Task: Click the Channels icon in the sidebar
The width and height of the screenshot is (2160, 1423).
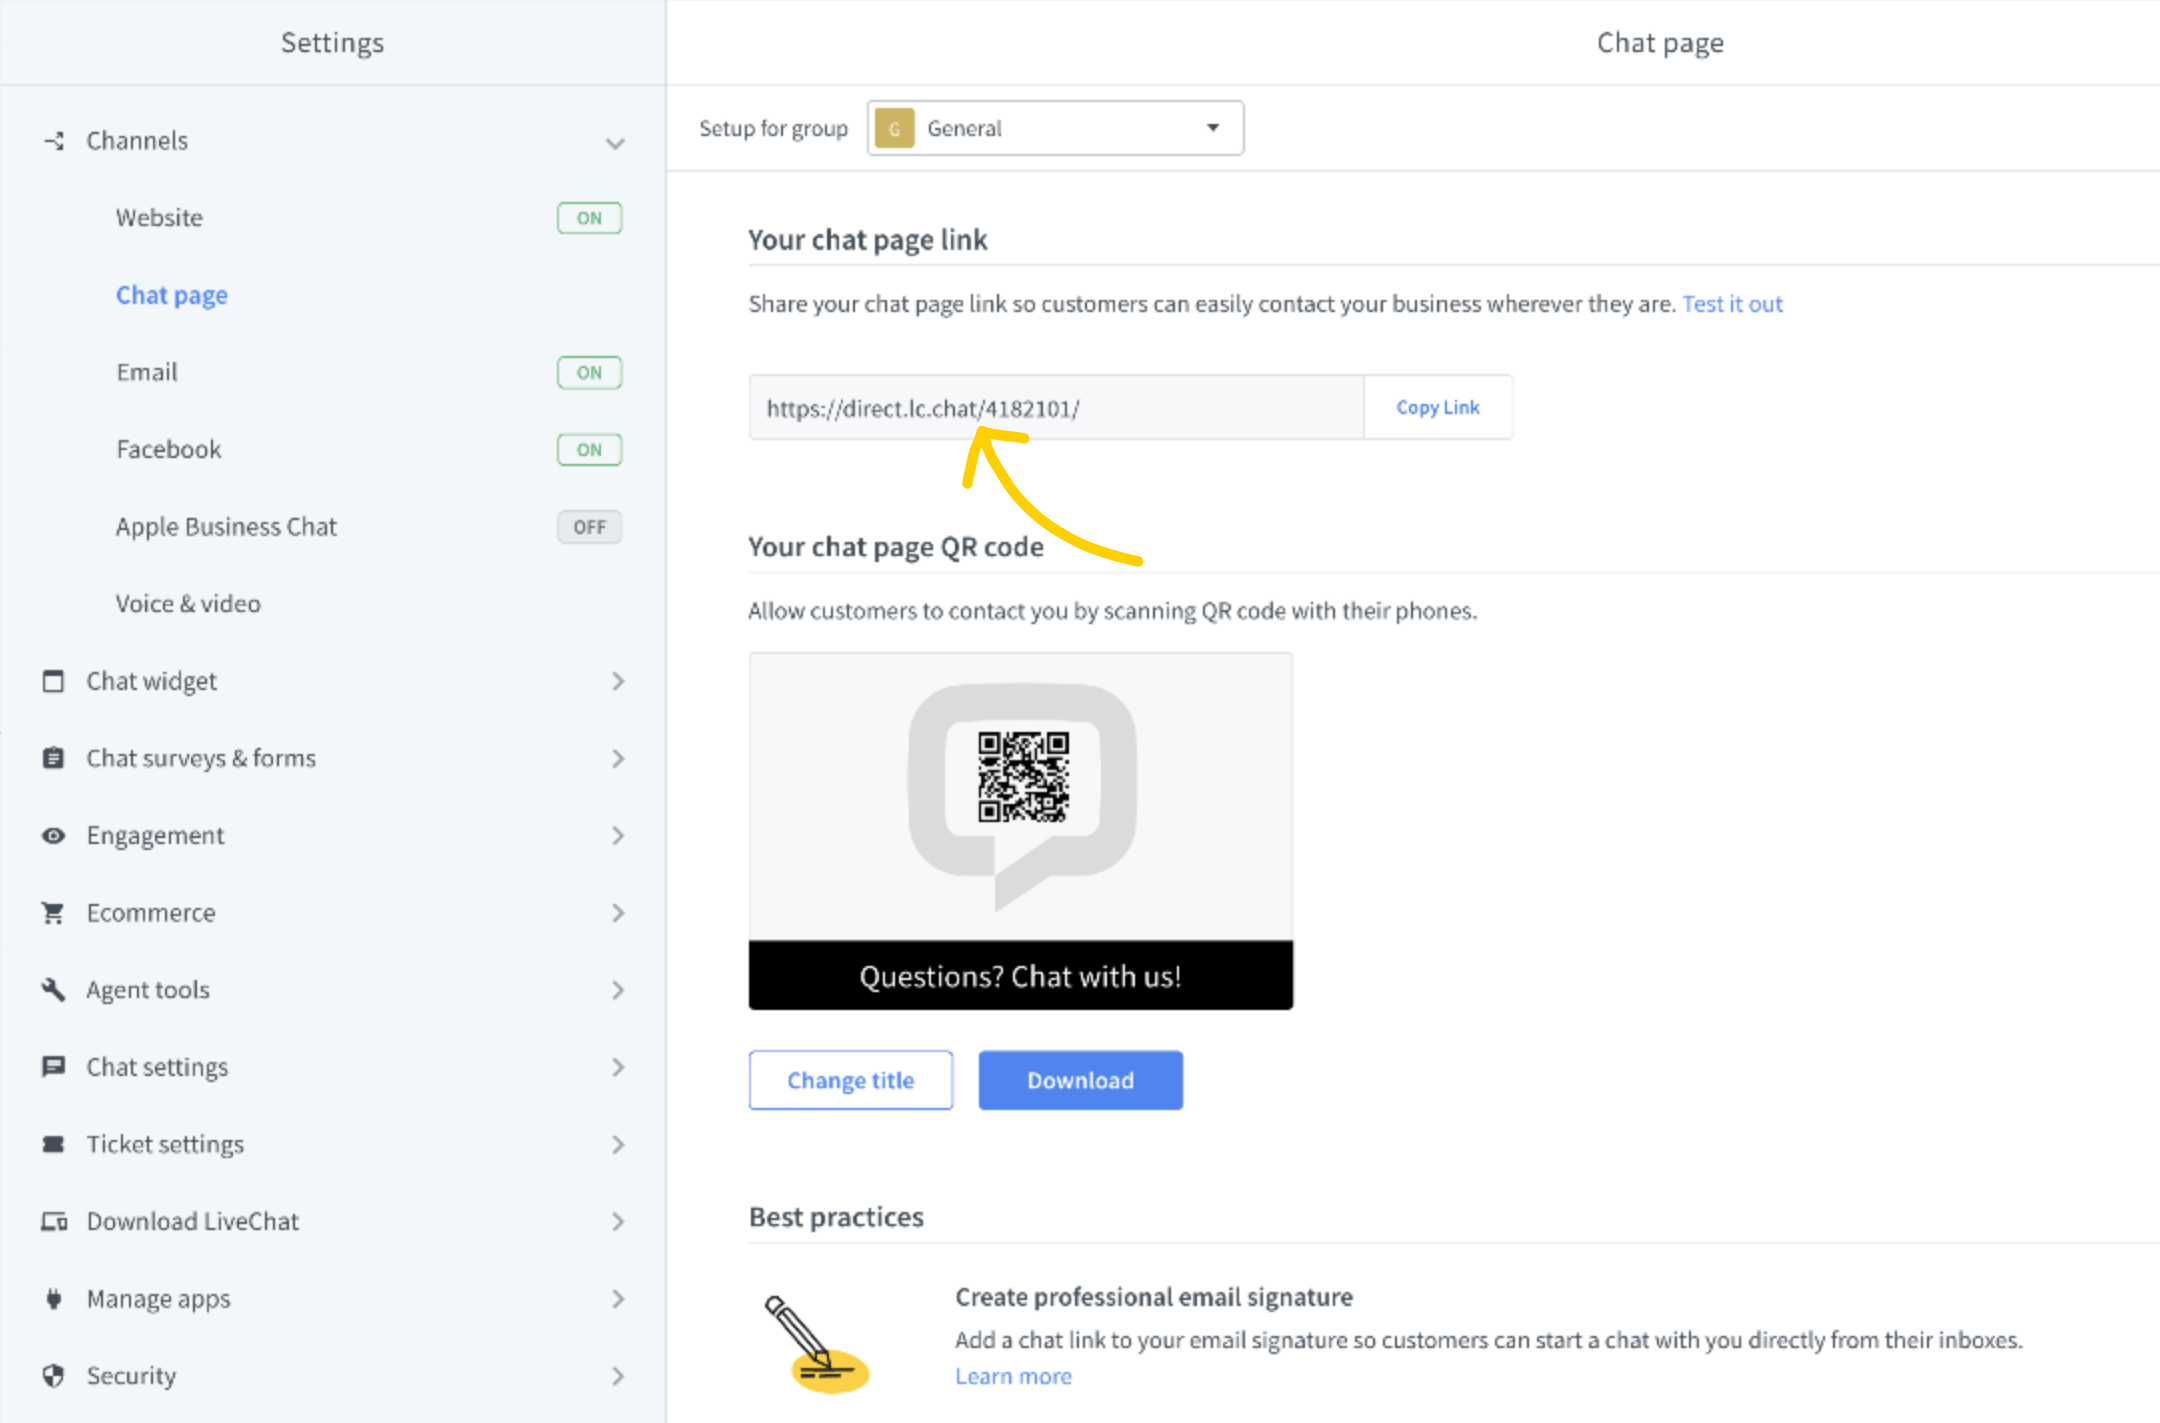Action: point(53,141)
